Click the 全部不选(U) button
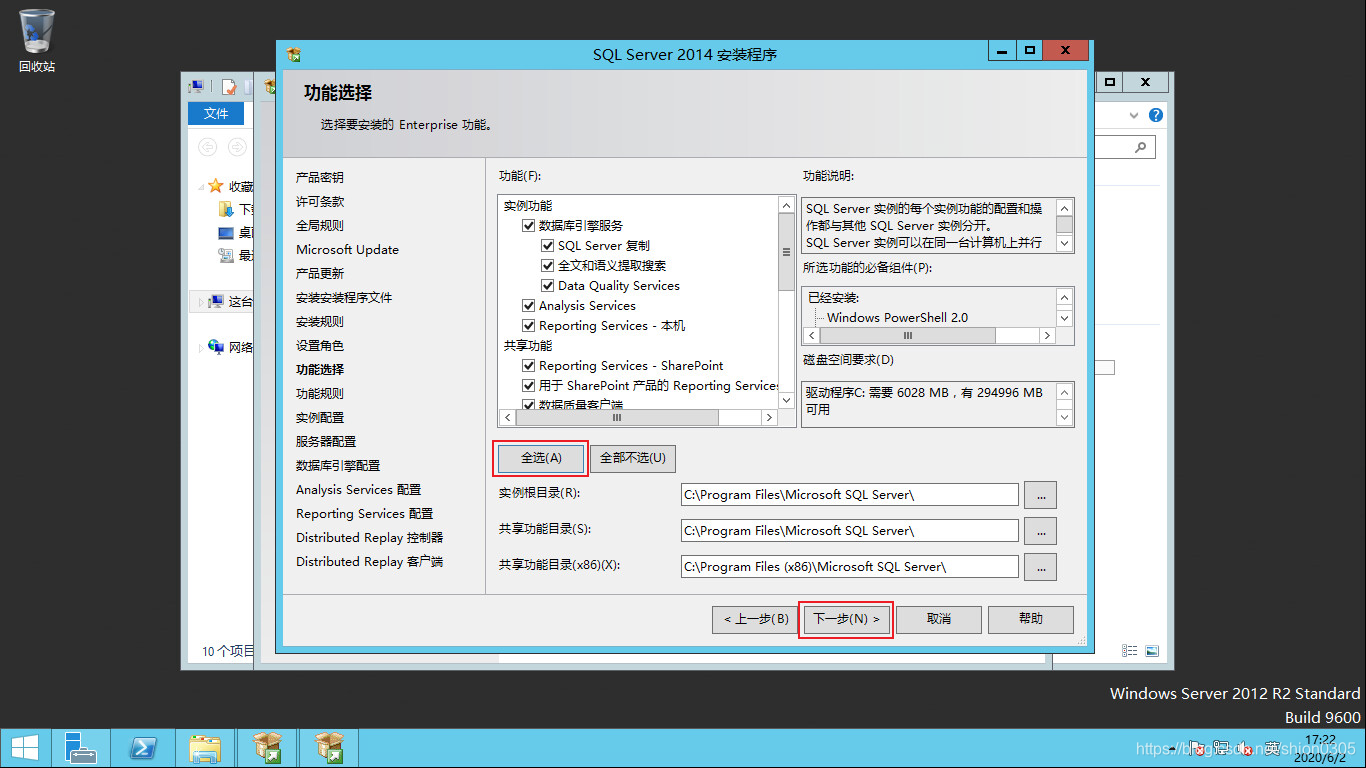 pos(633,458)
